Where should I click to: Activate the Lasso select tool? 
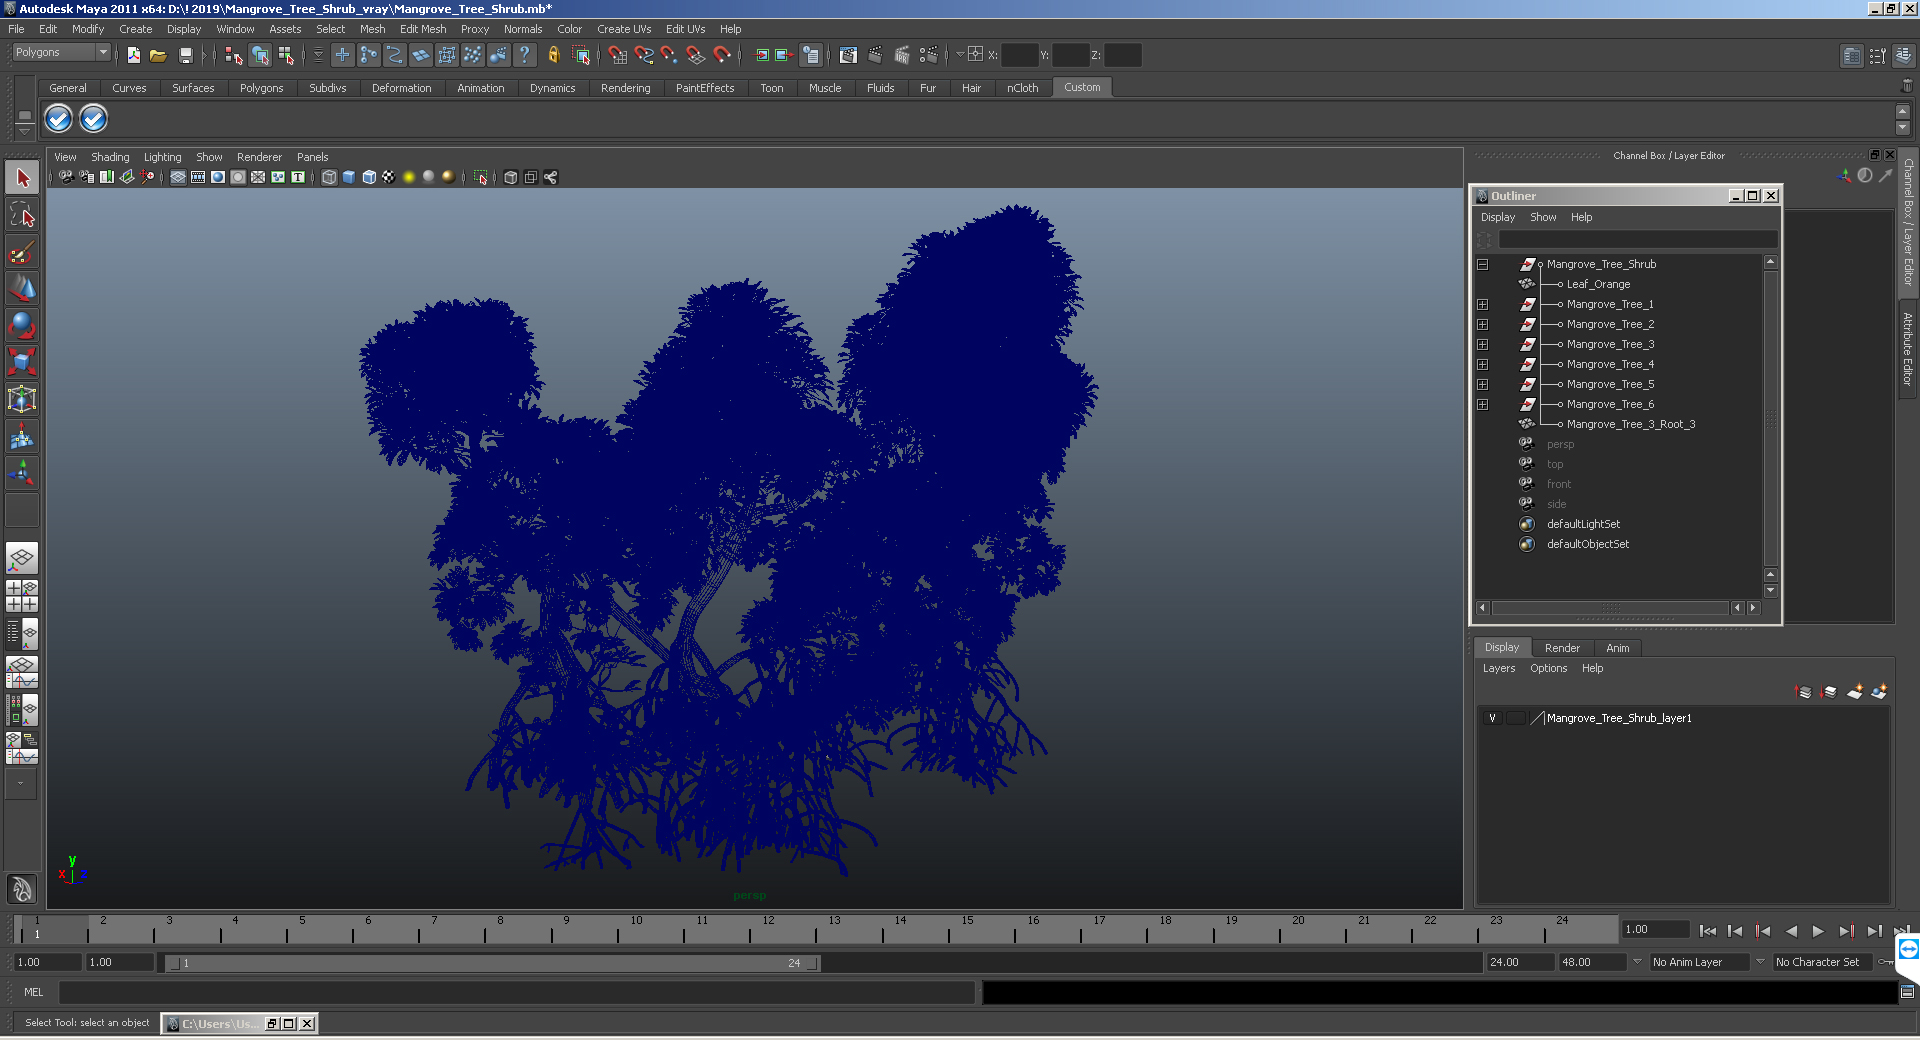coord(22,215)
